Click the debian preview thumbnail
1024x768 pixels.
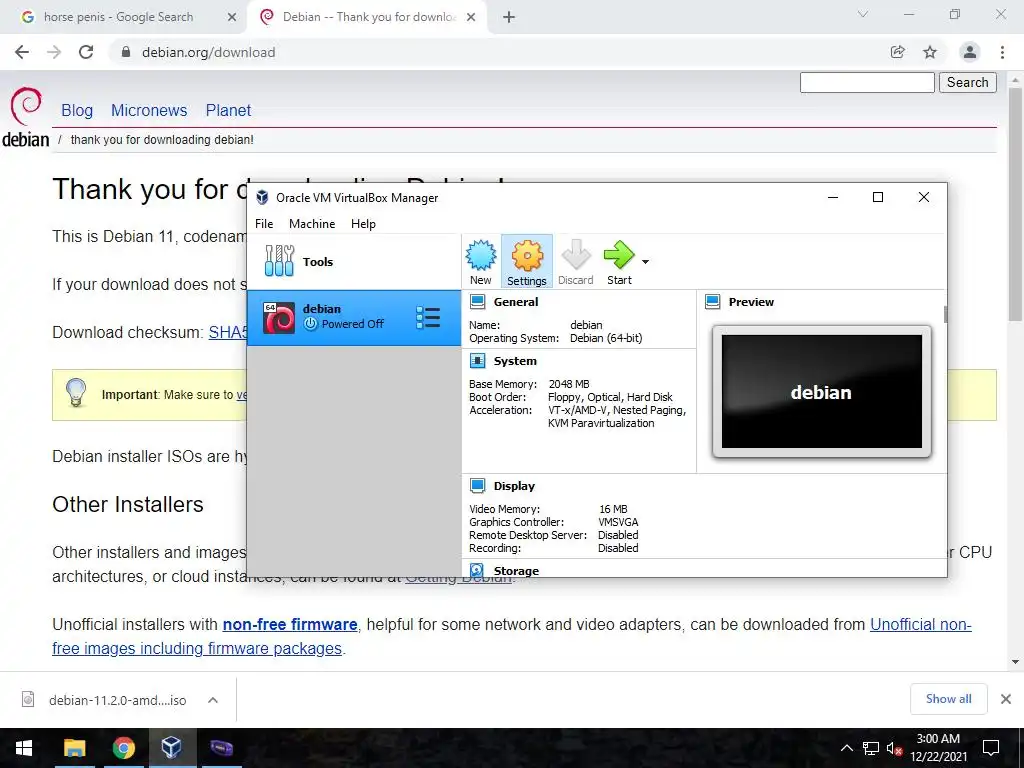822,391
